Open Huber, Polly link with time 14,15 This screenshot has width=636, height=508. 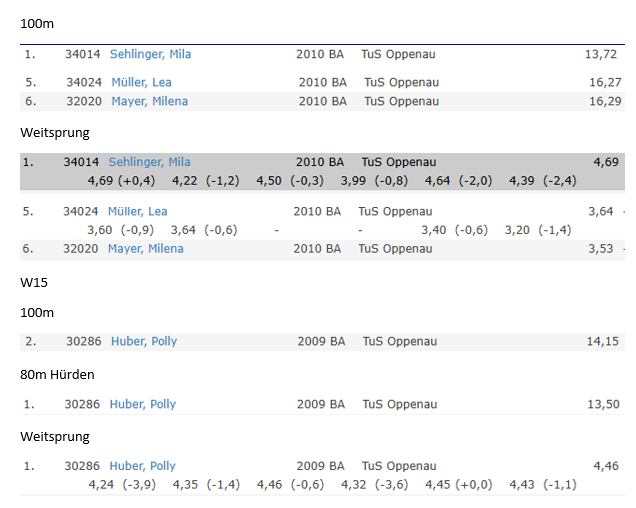[144, 341]
